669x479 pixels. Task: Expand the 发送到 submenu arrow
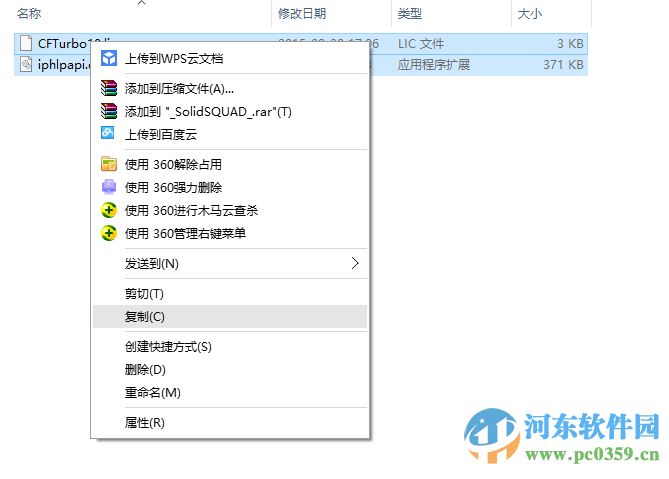(355, 263)
